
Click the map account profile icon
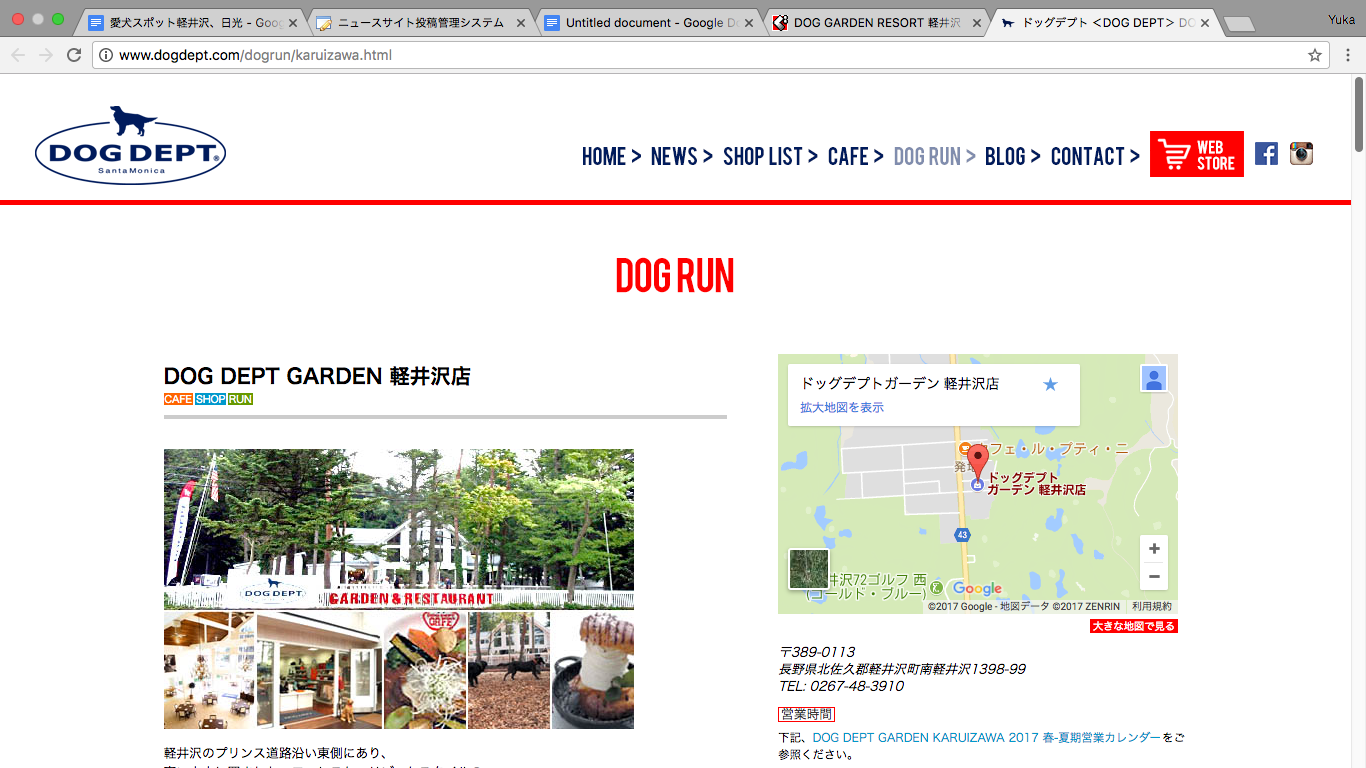pos(1154,378)
